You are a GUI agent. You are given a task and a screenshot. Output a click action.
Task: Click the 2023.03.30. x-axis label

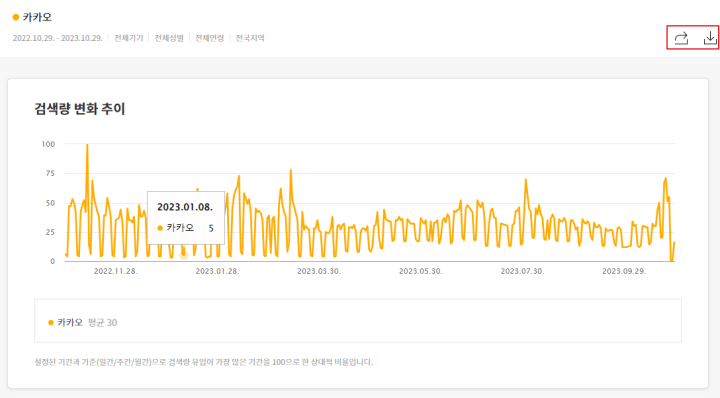[319, 271]
